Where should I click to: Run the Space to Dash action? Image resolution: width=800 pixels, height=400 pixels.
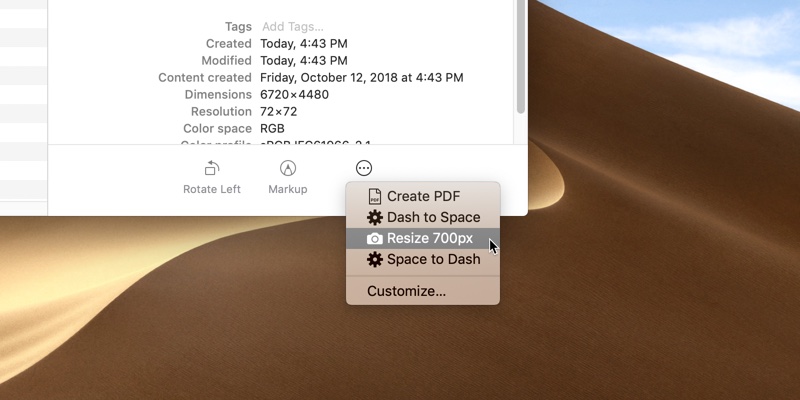point(433,260)
